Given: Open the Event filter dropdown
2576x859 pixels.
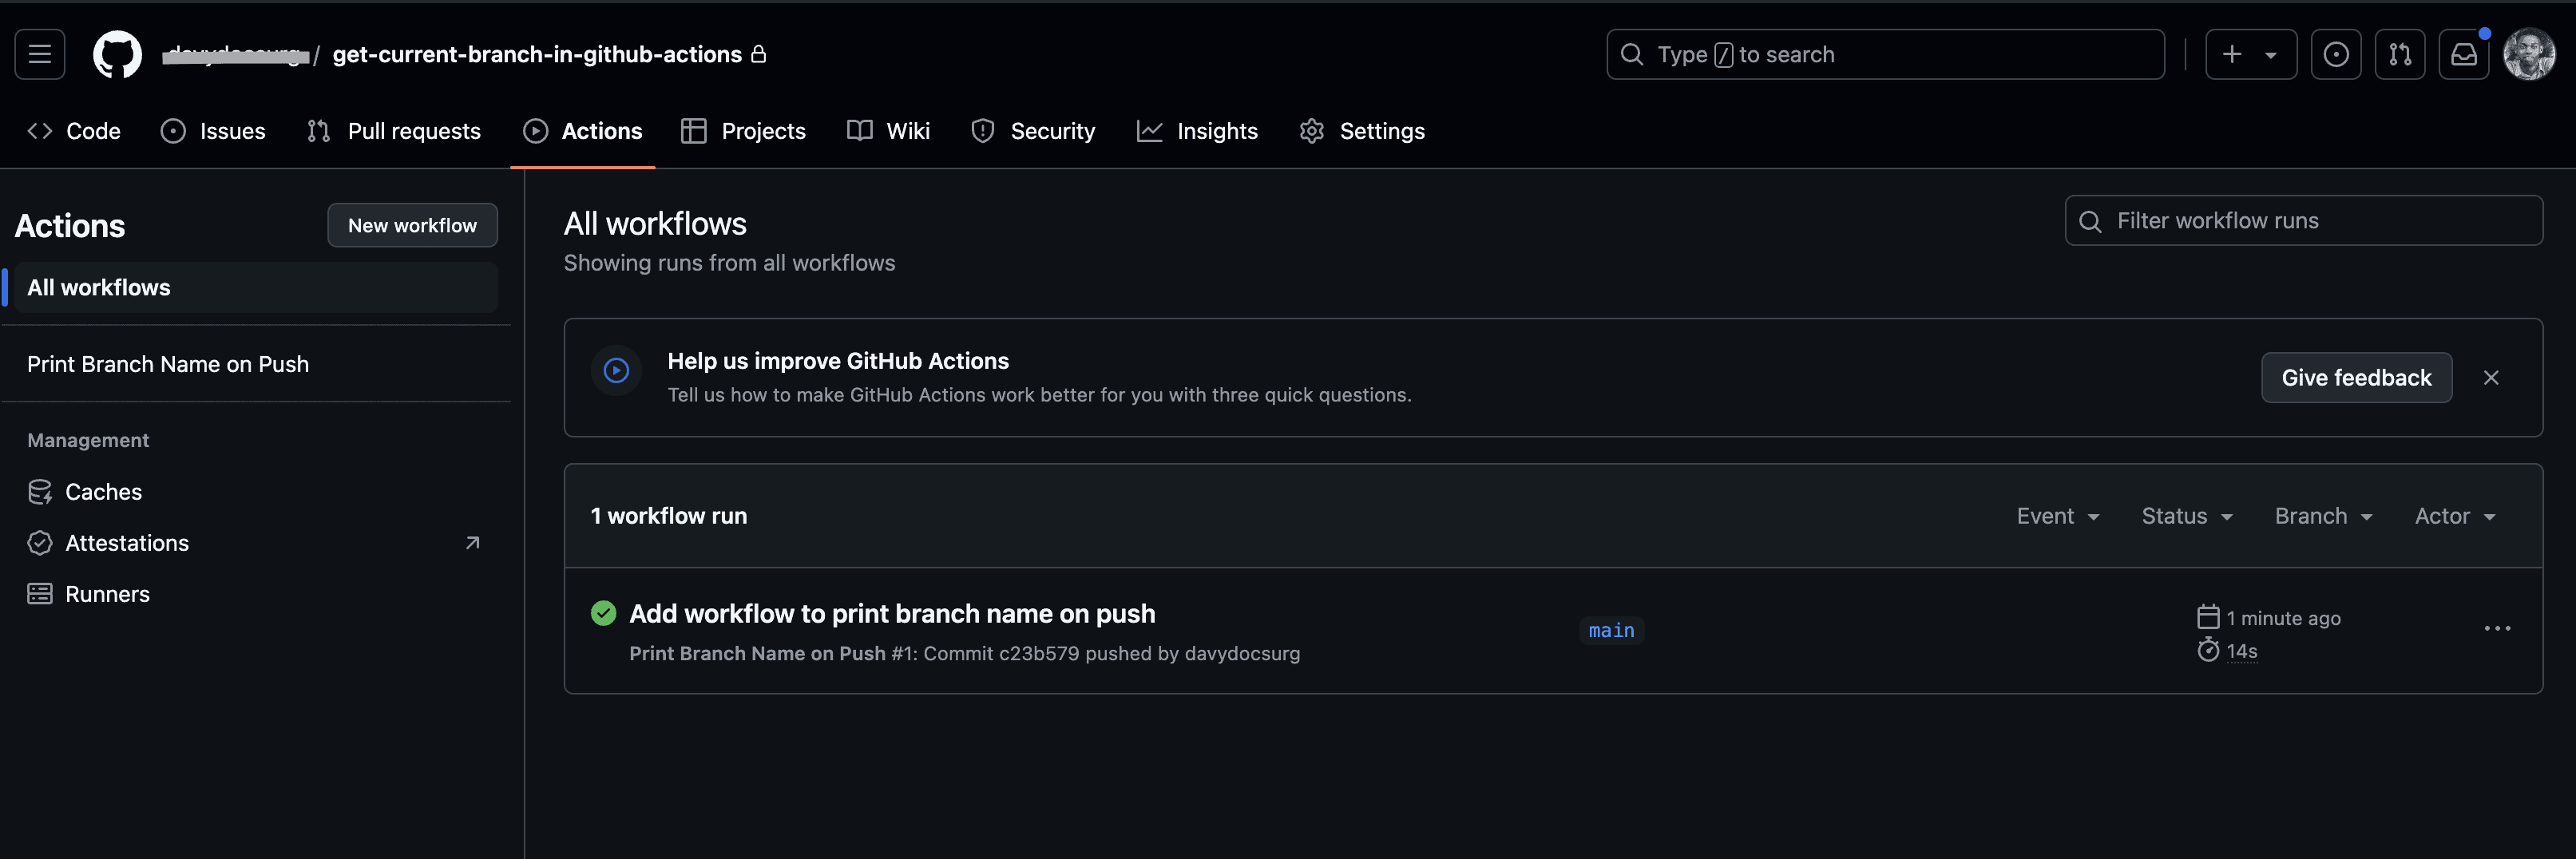Looking at the screenshot, I should (2058, 516).
